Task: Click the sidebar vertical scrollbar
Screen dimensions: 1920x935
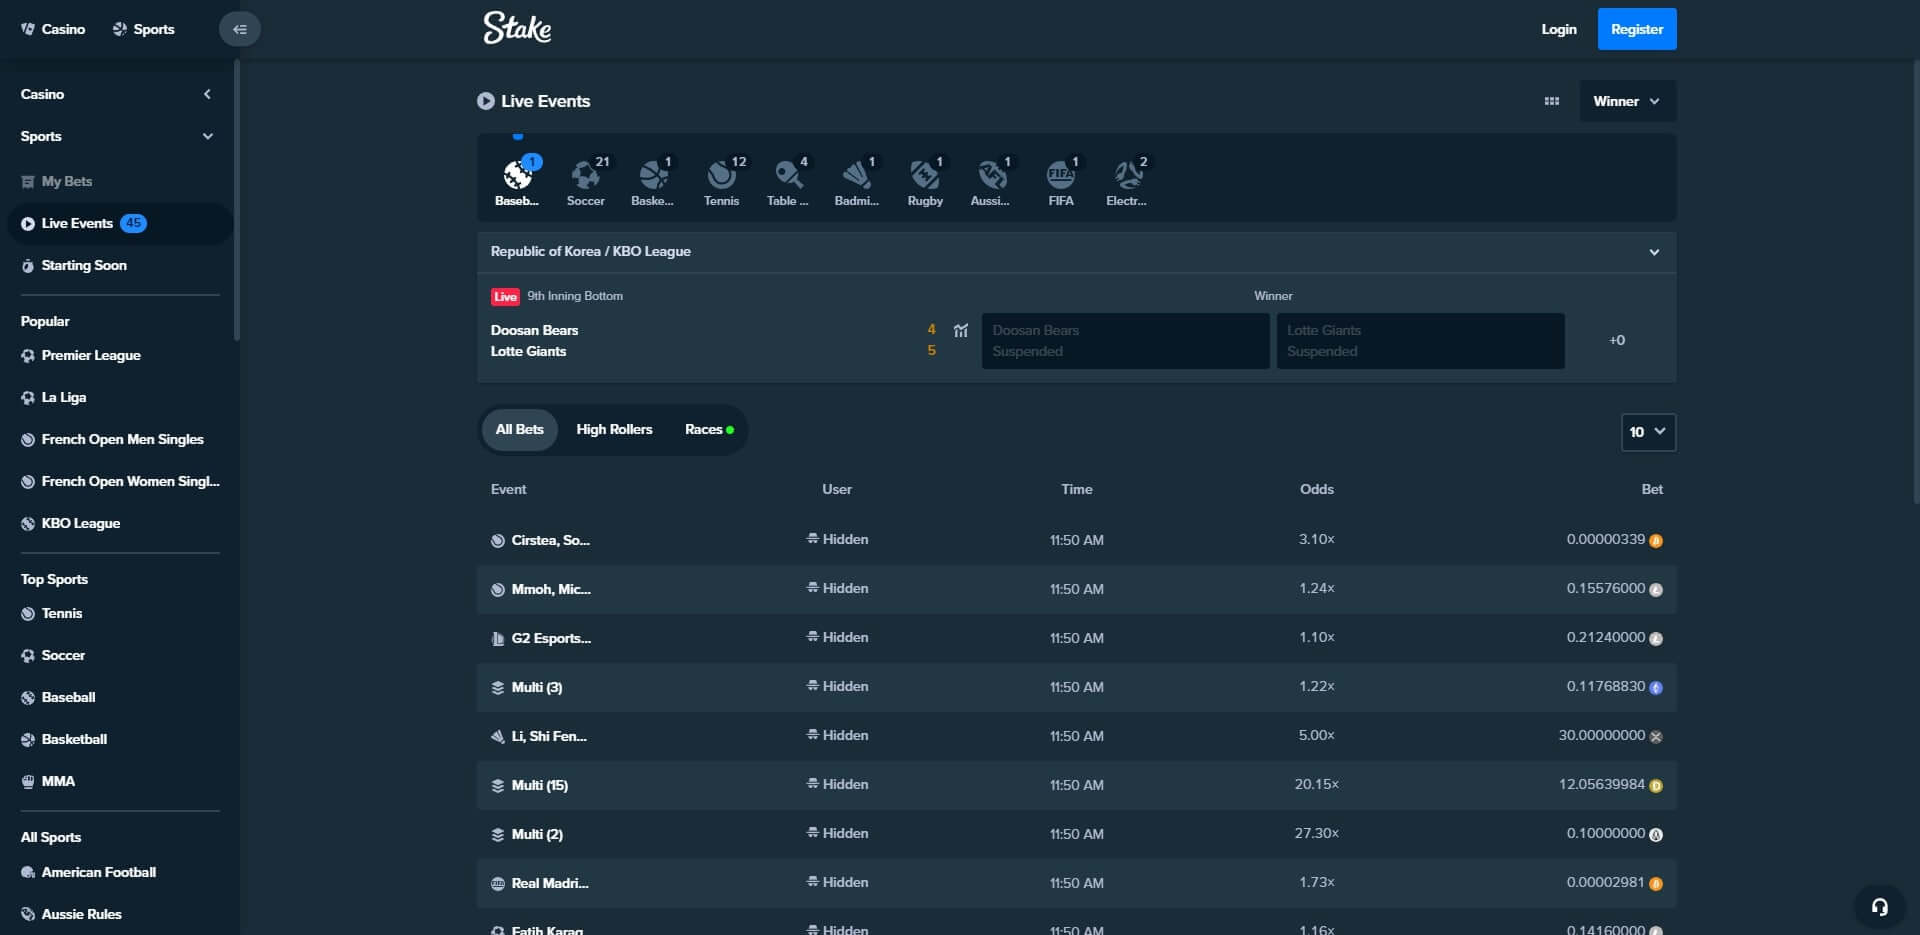Action: tap(237, 200)
